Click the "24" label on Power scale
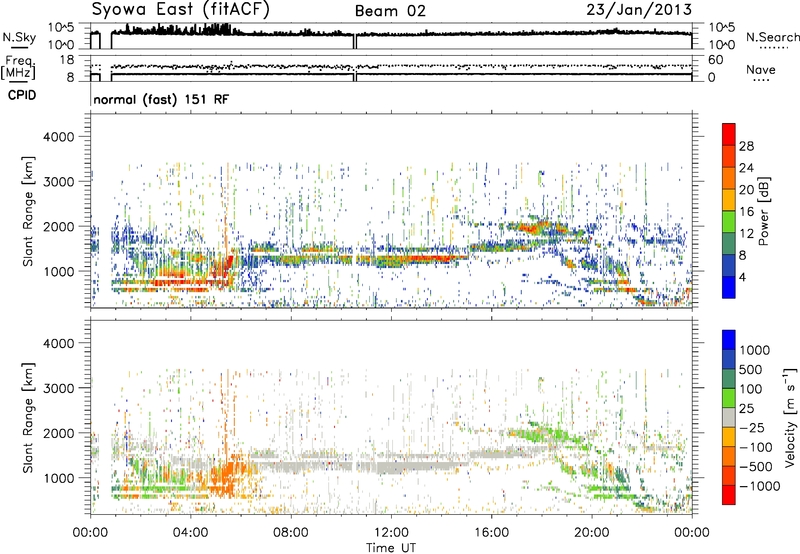The width and height of the screenshot is (800, 554). click(746, 168)
